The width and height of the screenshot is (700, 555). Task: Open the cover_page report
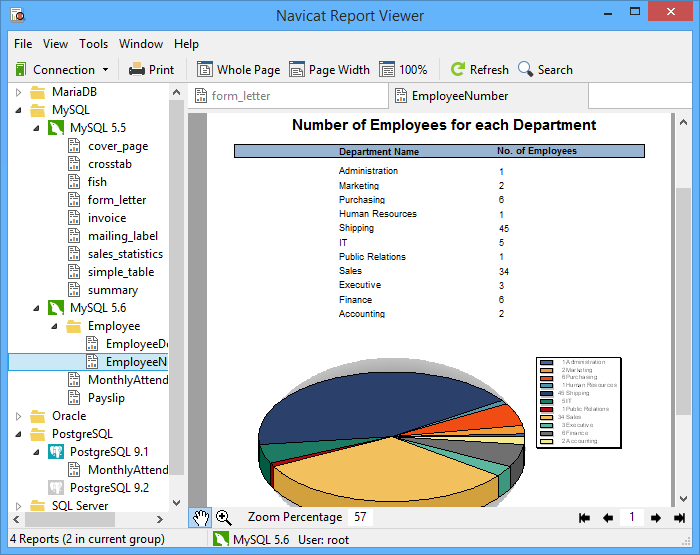pyautogui.click(x=118, y=146)
